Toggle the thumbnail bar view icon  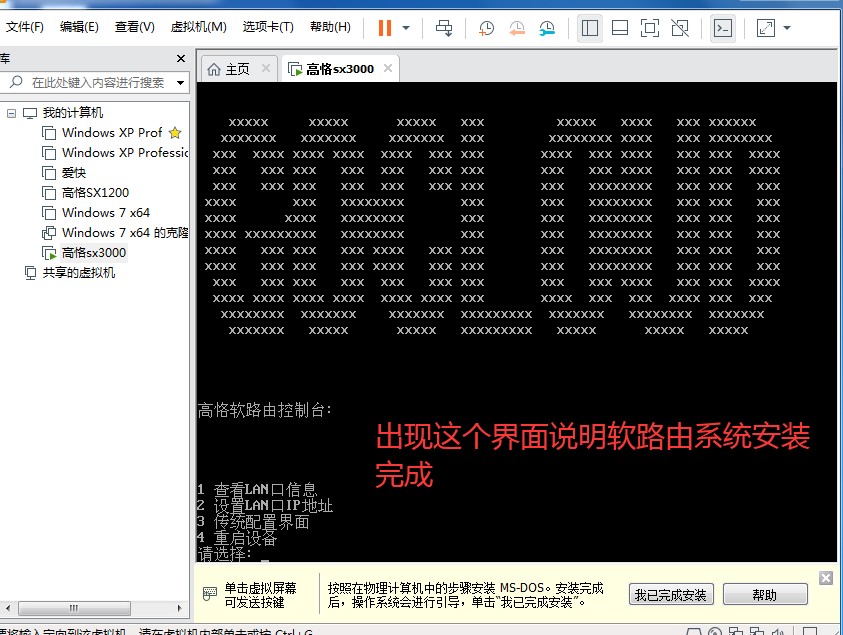click(620, 28)
